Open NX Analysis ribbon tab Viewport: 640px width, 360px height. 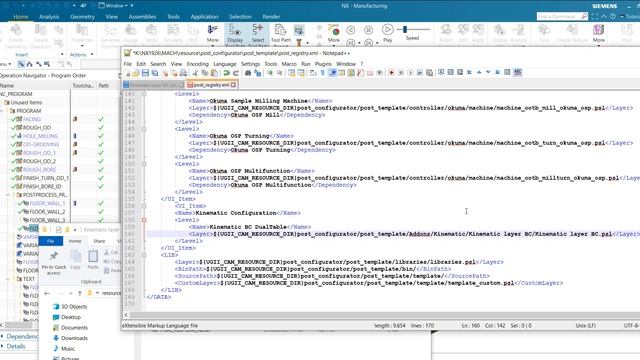point(49,17)
